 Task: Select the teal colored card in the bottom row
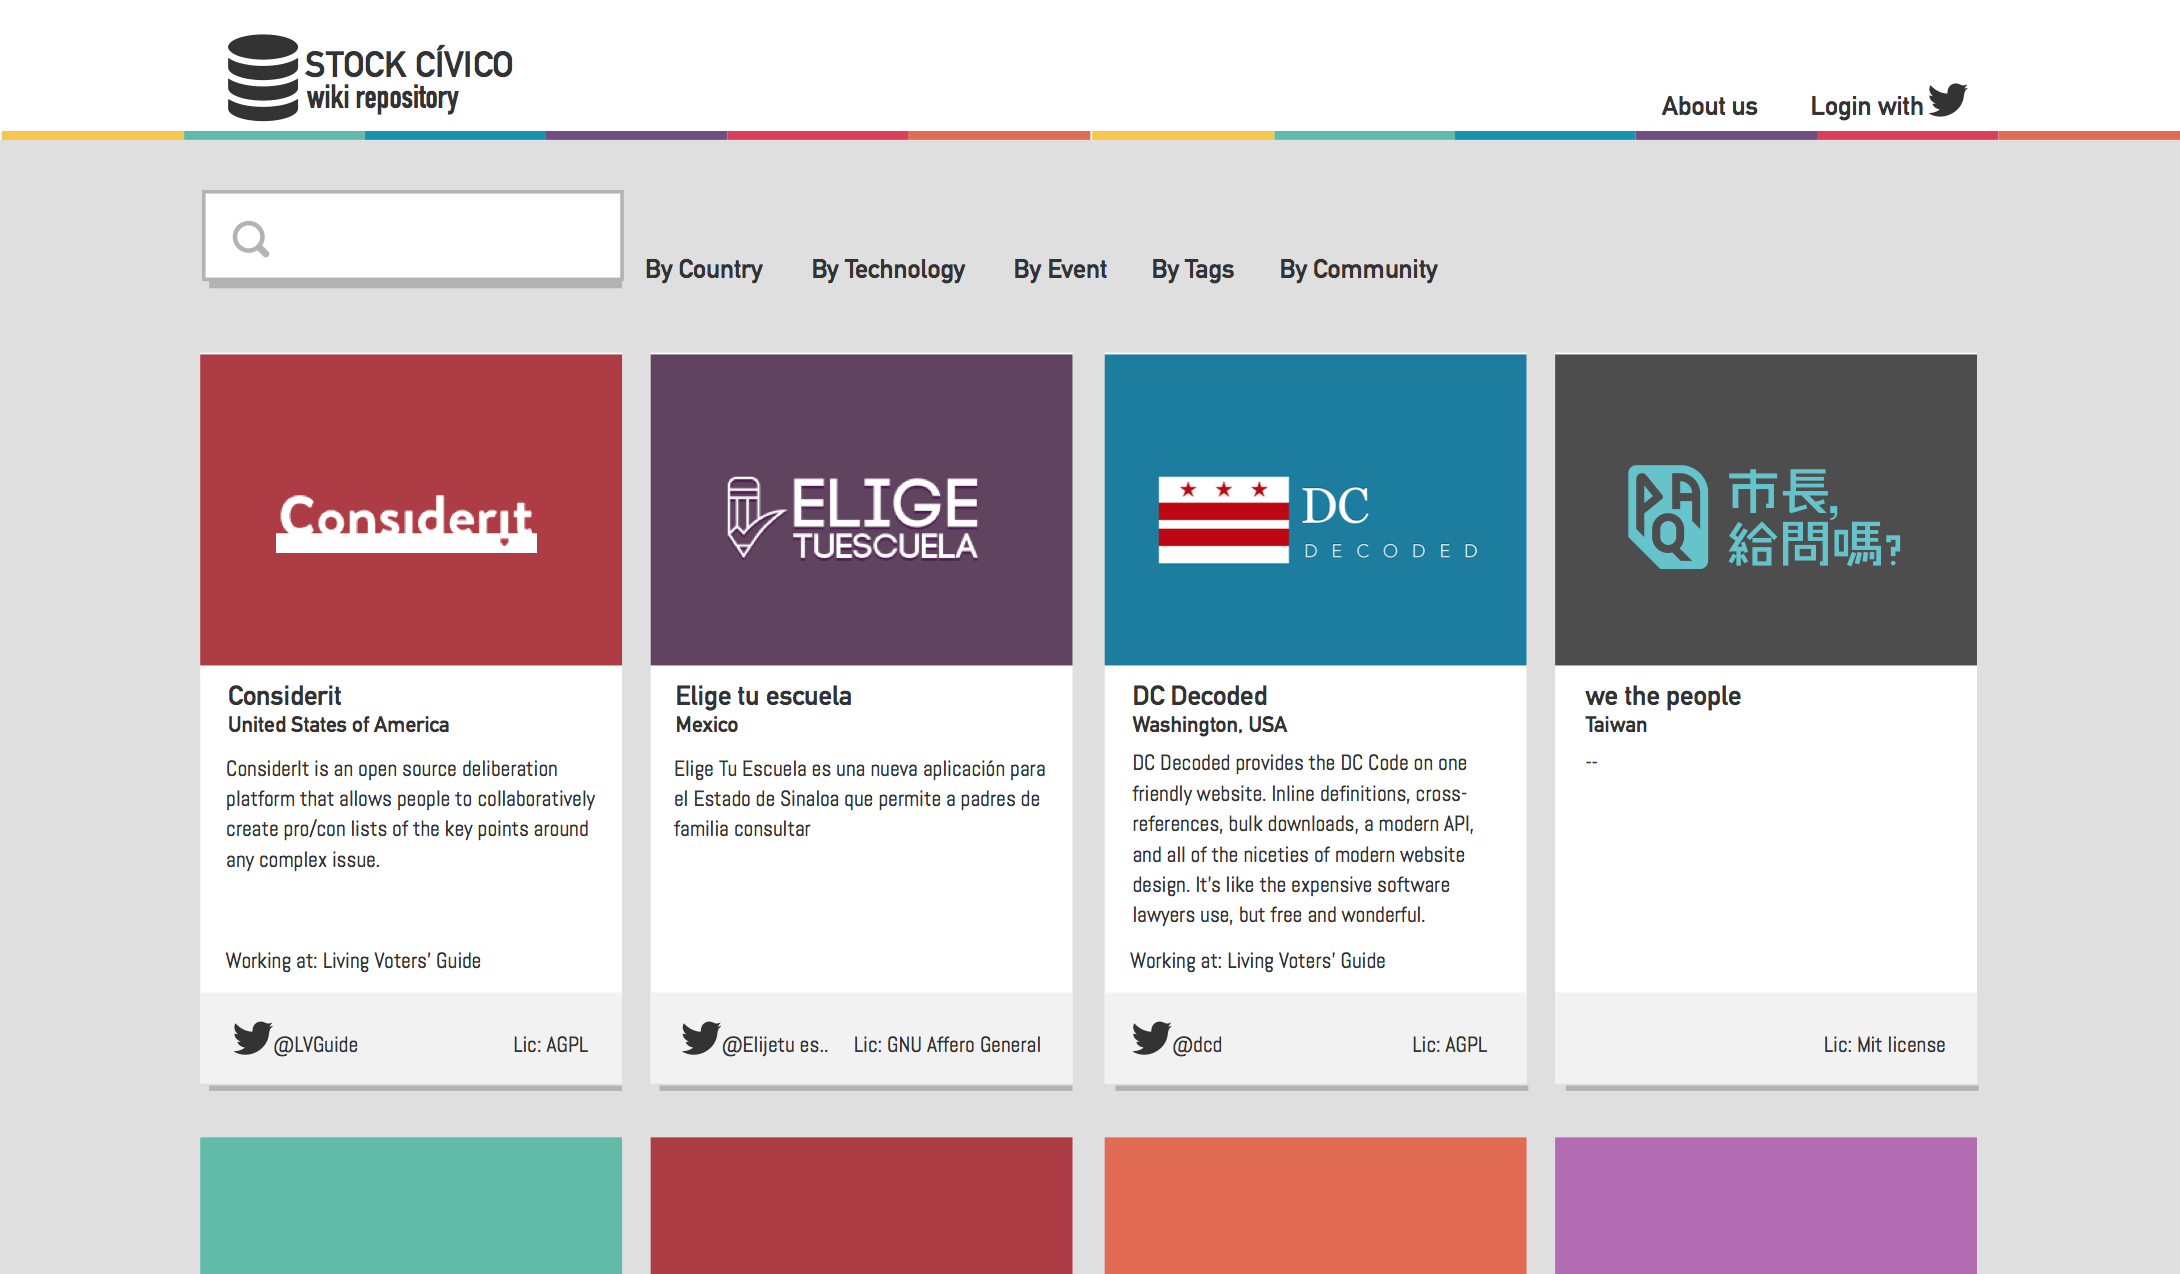coord(411,1205)
